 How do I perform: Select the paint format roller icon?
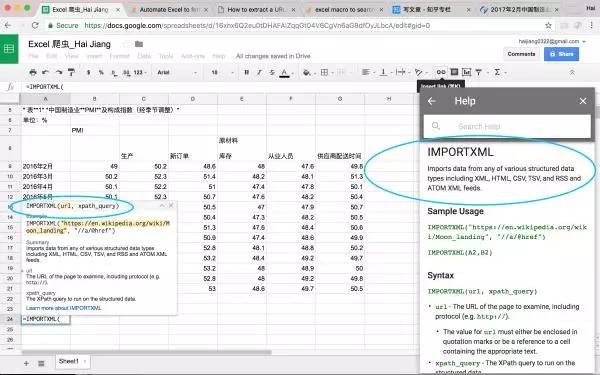71,72
